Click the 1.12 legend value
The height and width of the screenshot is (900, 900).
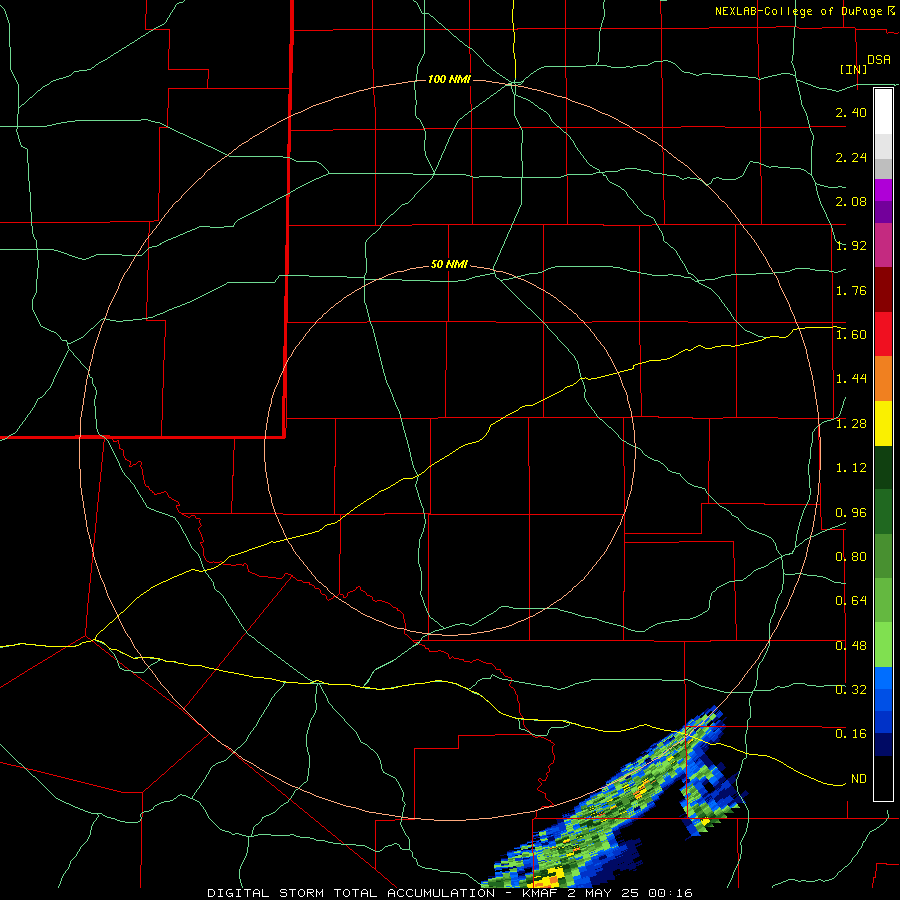(851, 468)
